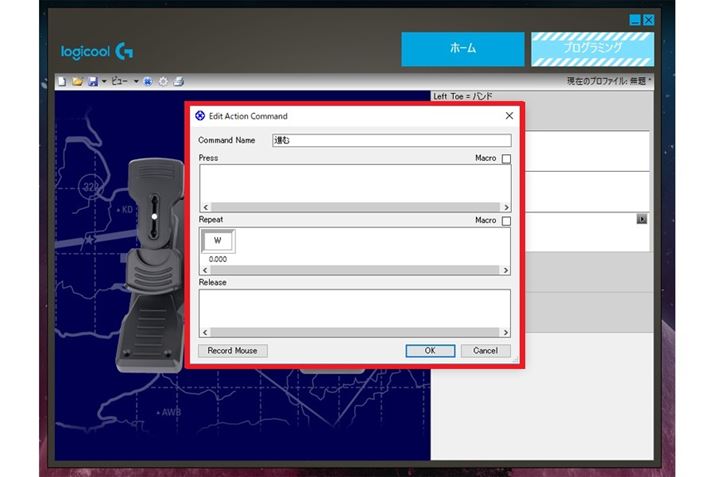715x477 pixels.
Task: Click the print icon in toolbar
Action: click(x=178, y=81)
